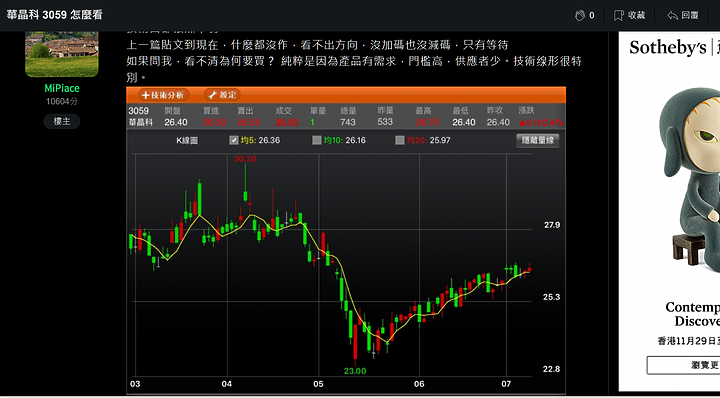Image resolution: width=720 pixels, height=398 pixels.
Task: Click the clap applause icon
Action: (580, 15)
